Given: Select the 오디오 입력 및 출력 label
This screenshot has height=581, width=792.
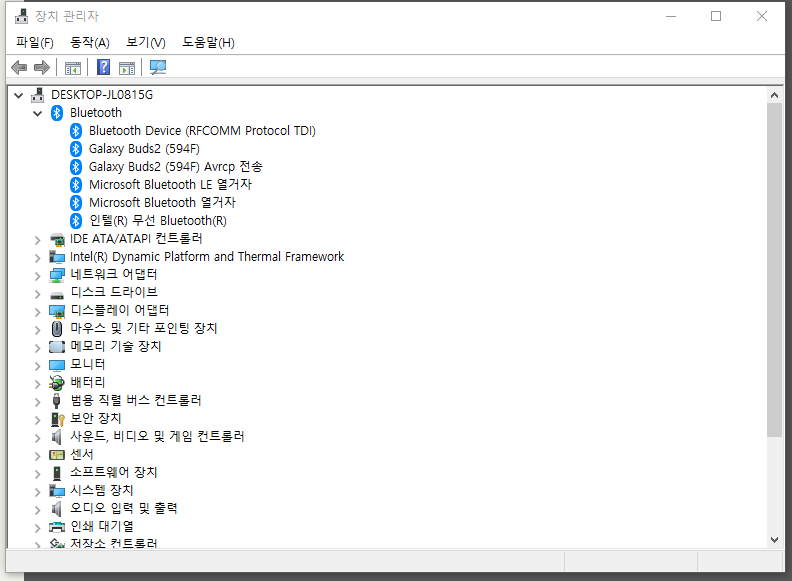Looking at the screenshot, I should (x=124, y=508).
